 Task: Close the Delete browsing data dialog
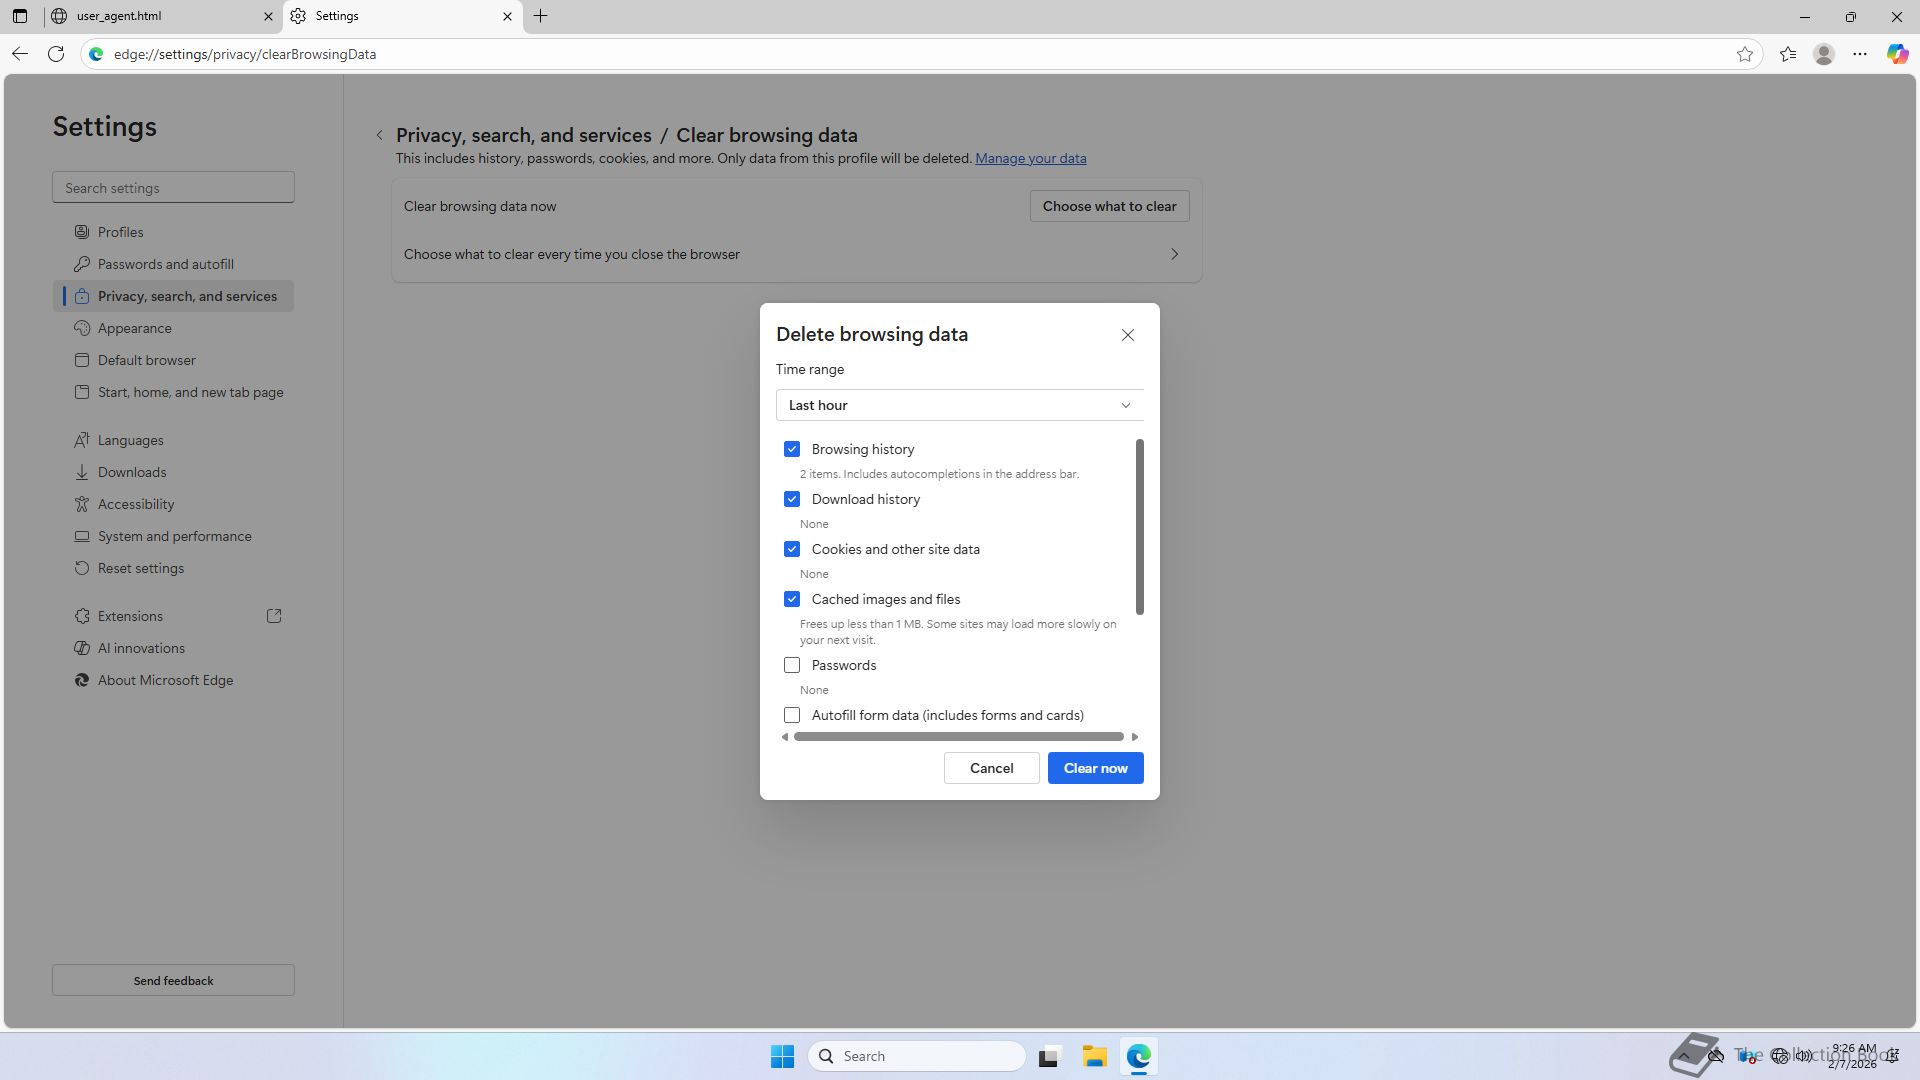[1127, 335]
